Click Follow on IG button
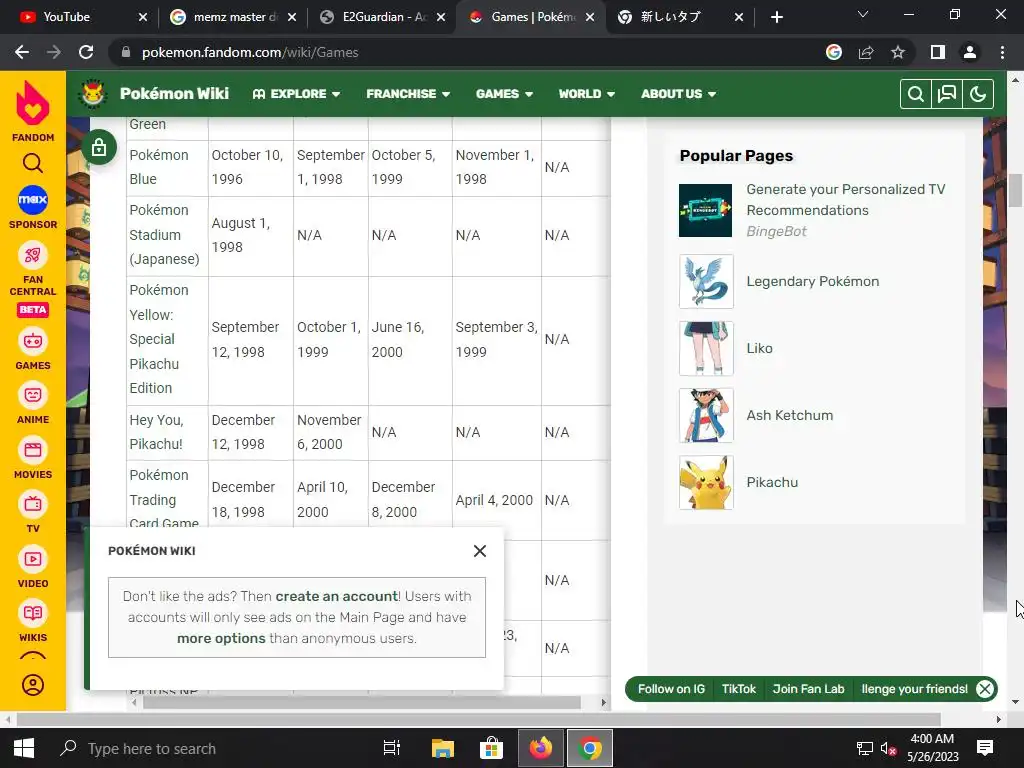Viewport: 1024px width, 768px height. [671, 689]
